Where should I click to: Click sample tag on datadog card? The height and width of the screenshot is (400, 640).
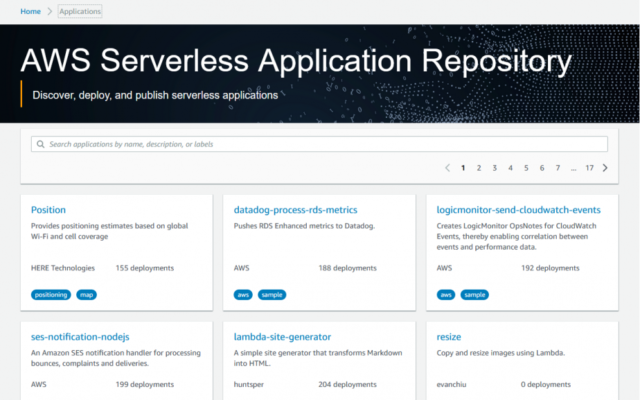coord(272,295)
